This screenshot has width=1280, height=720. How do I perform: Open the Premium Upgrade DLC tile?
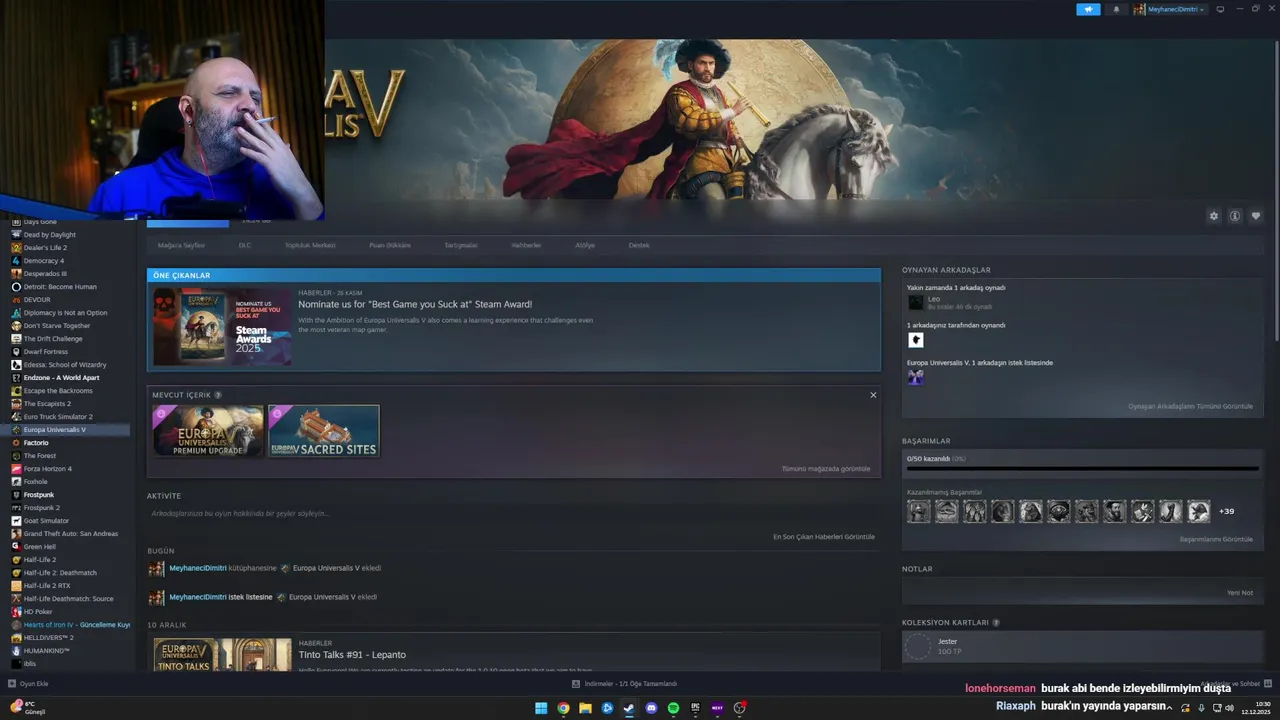point(208,431)
